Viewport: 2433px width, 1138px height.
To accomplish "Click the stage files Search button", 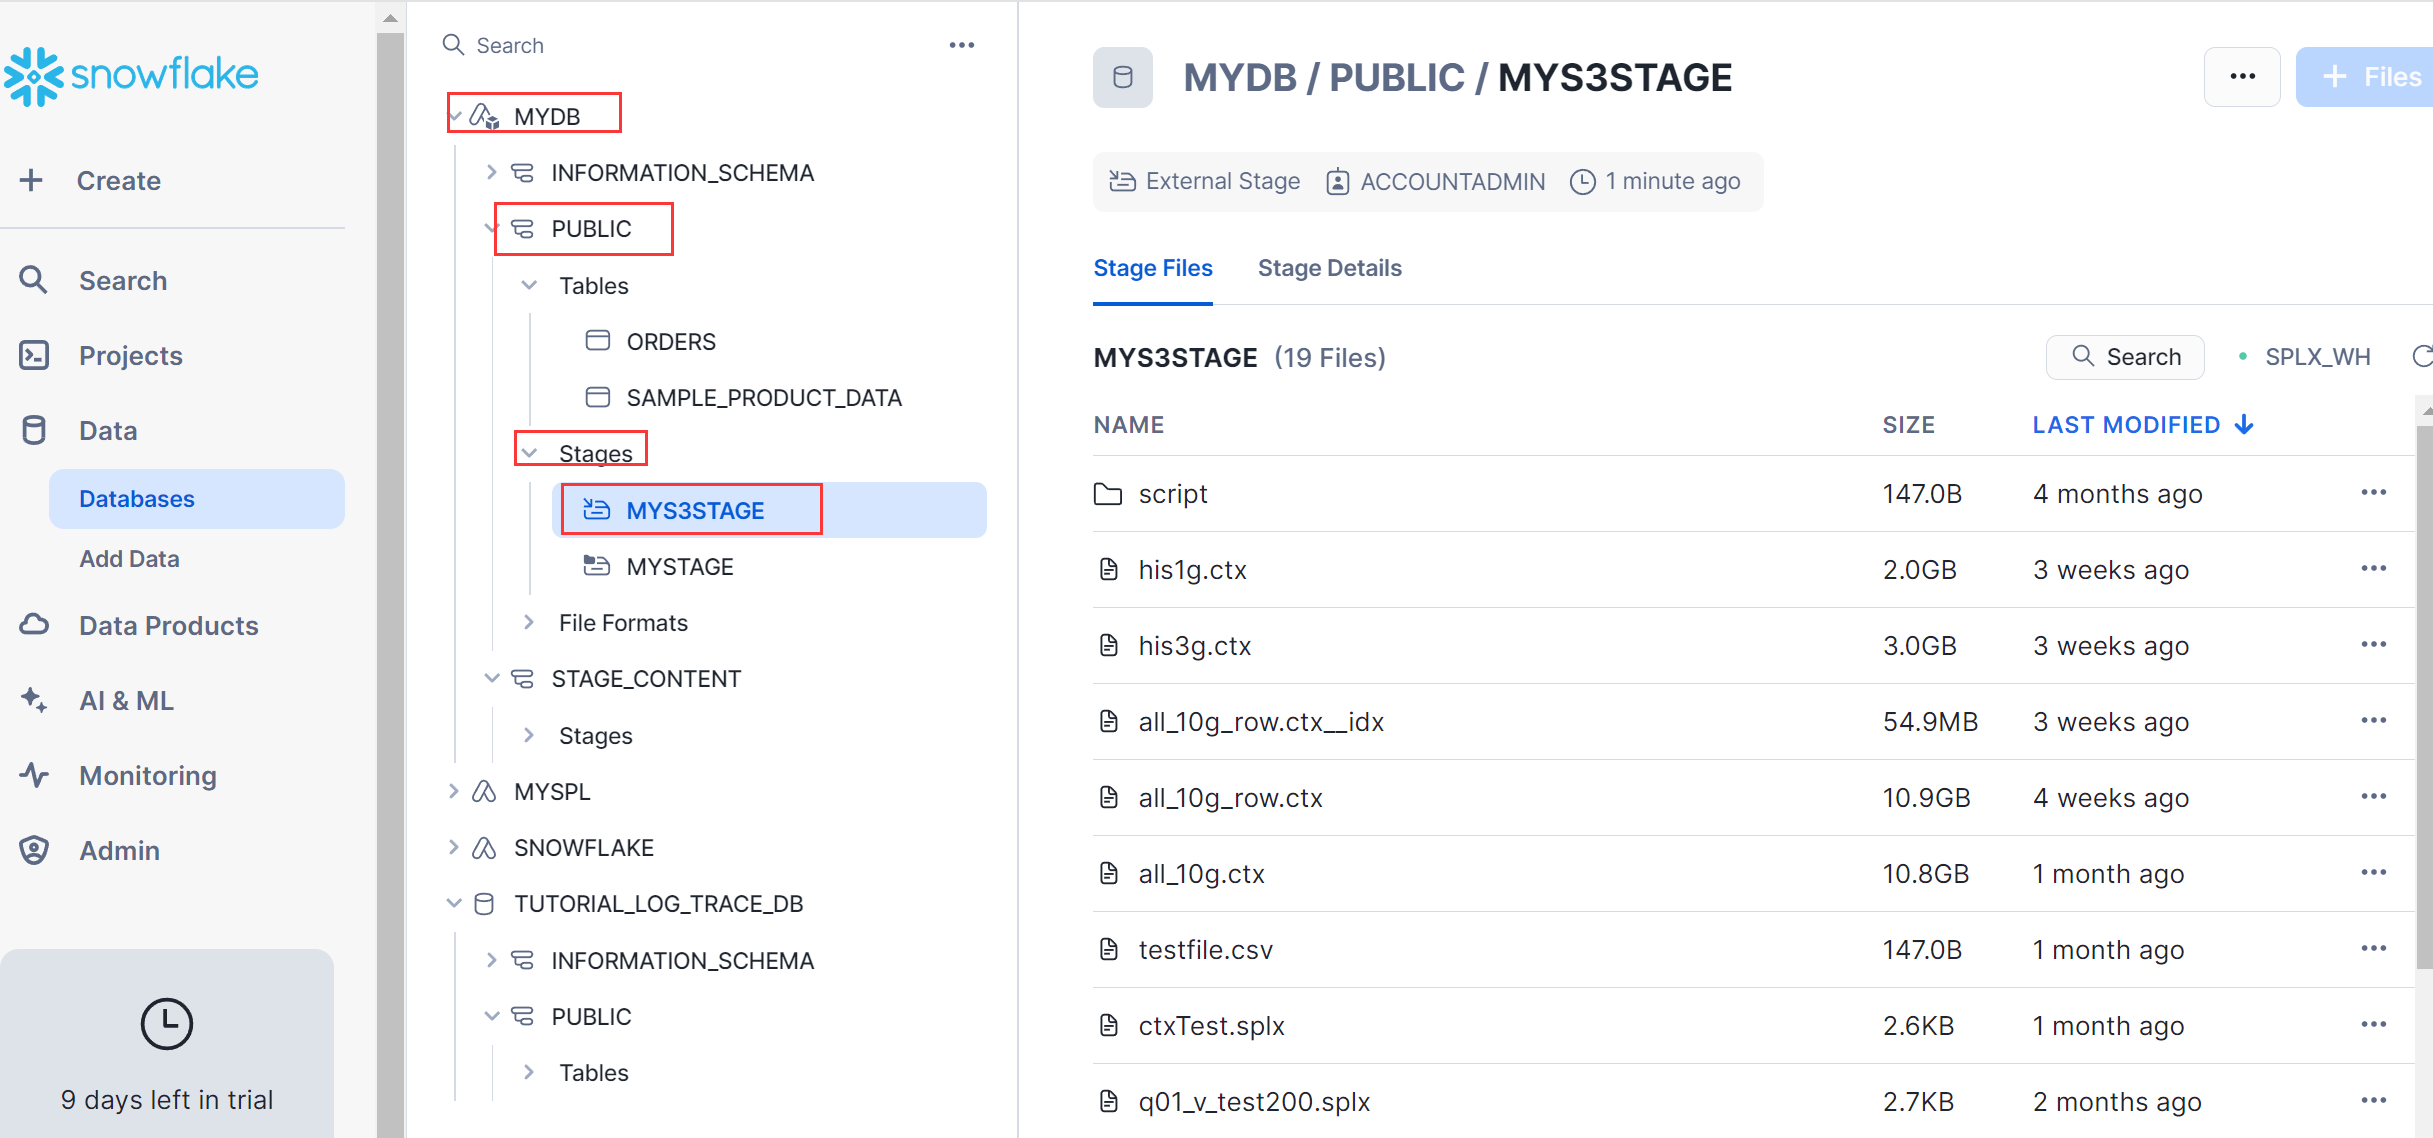I will [x=2125, y=357].
